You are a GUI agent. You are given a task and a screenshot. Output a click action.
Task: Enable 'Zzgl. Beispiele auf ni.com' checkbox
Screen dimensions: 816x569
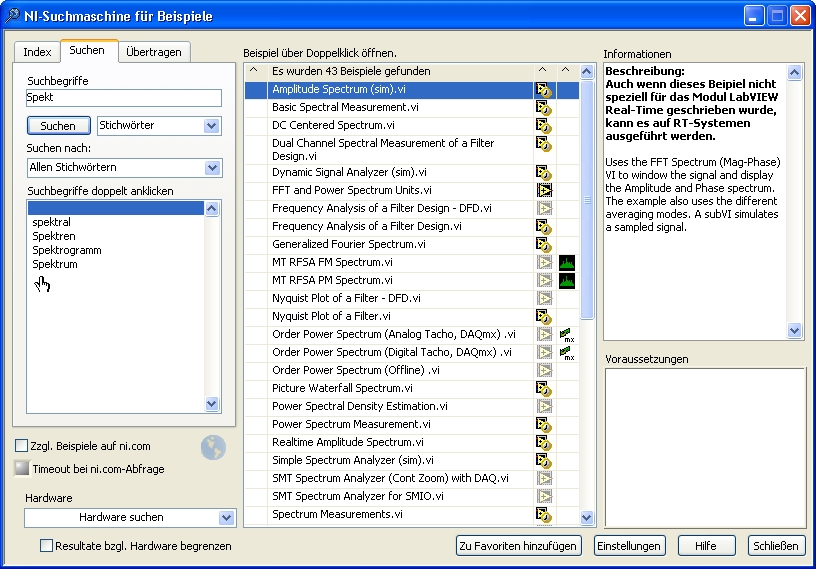pyautogui.click(x=22, y=446)
